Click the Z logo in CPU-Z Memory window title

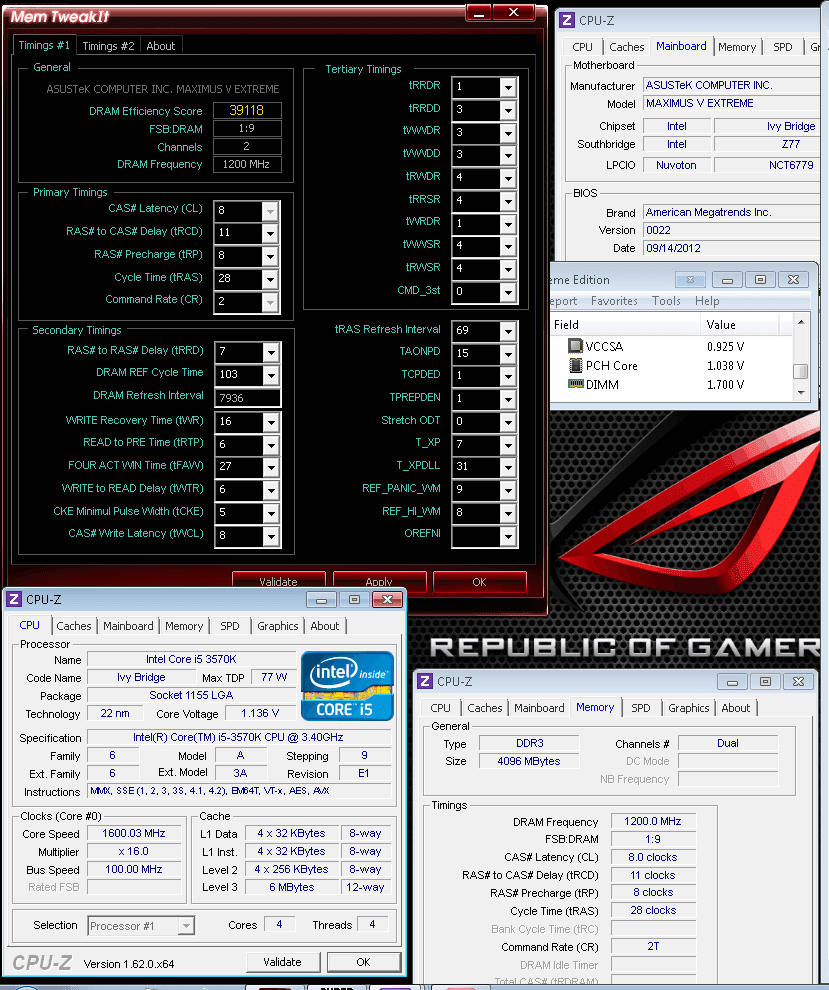tap(425, 681)
